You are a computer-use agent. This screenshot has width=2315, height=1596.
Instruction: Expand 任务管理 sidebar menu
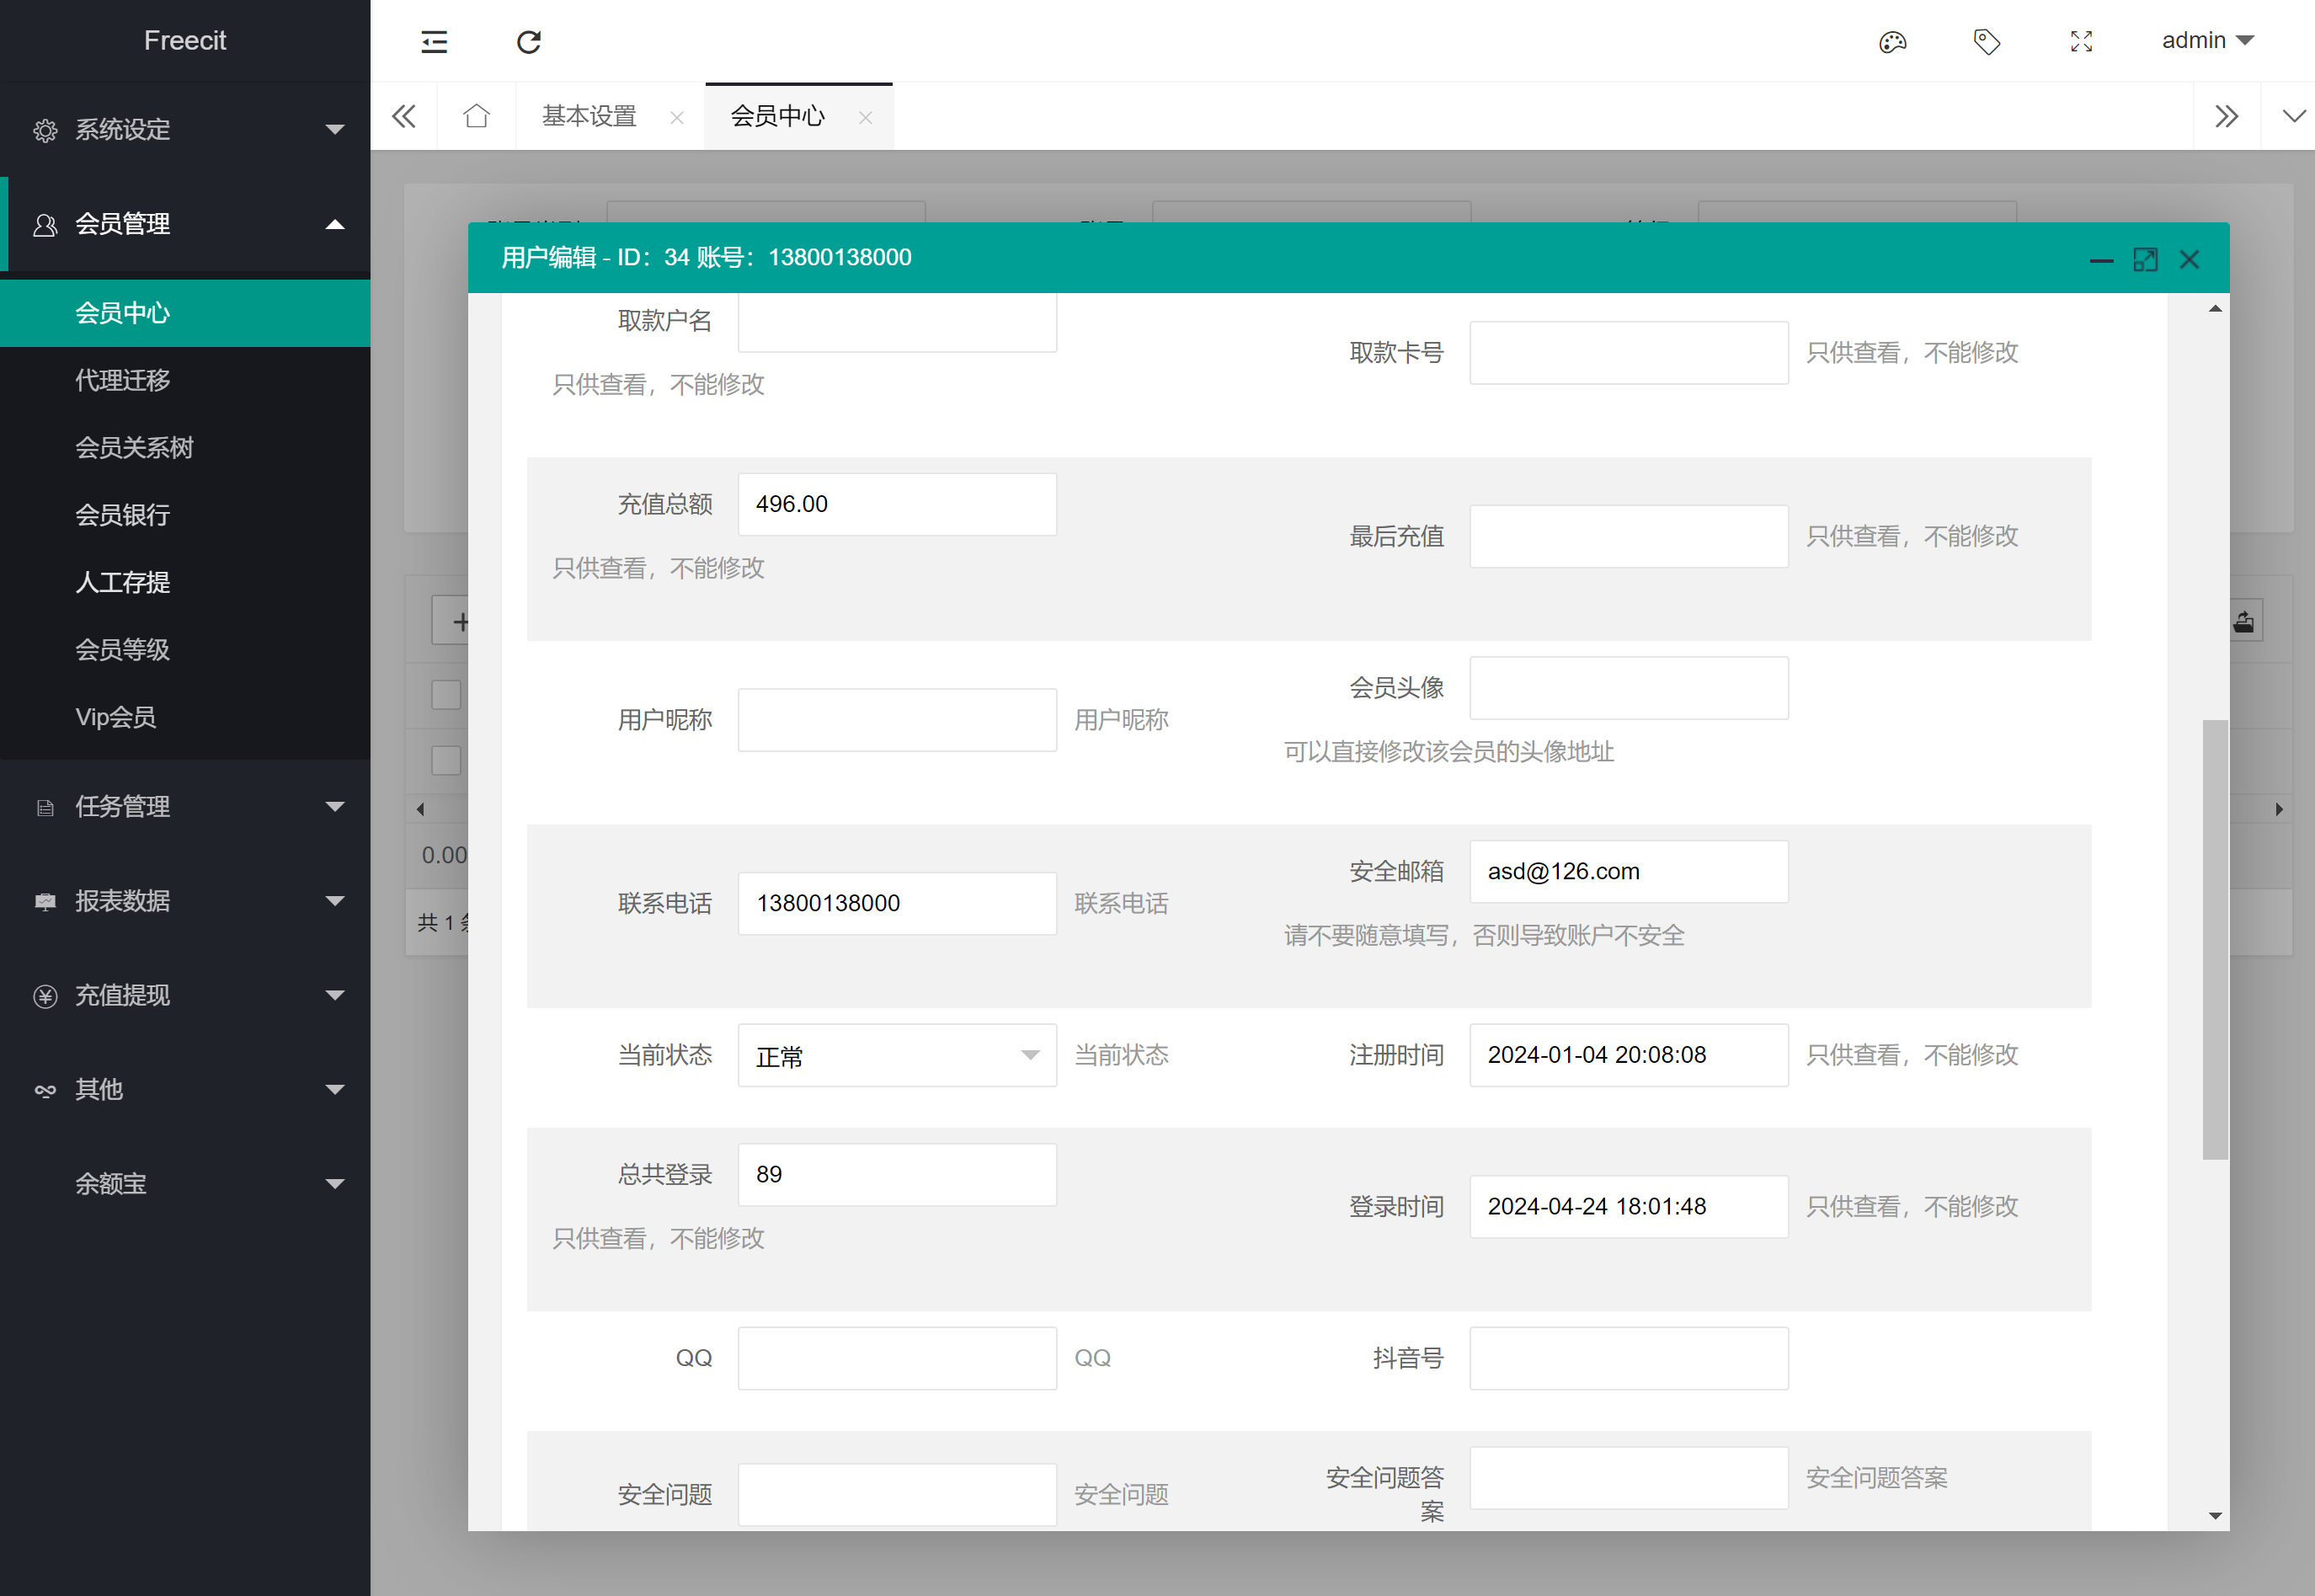[x=185, y=806]
